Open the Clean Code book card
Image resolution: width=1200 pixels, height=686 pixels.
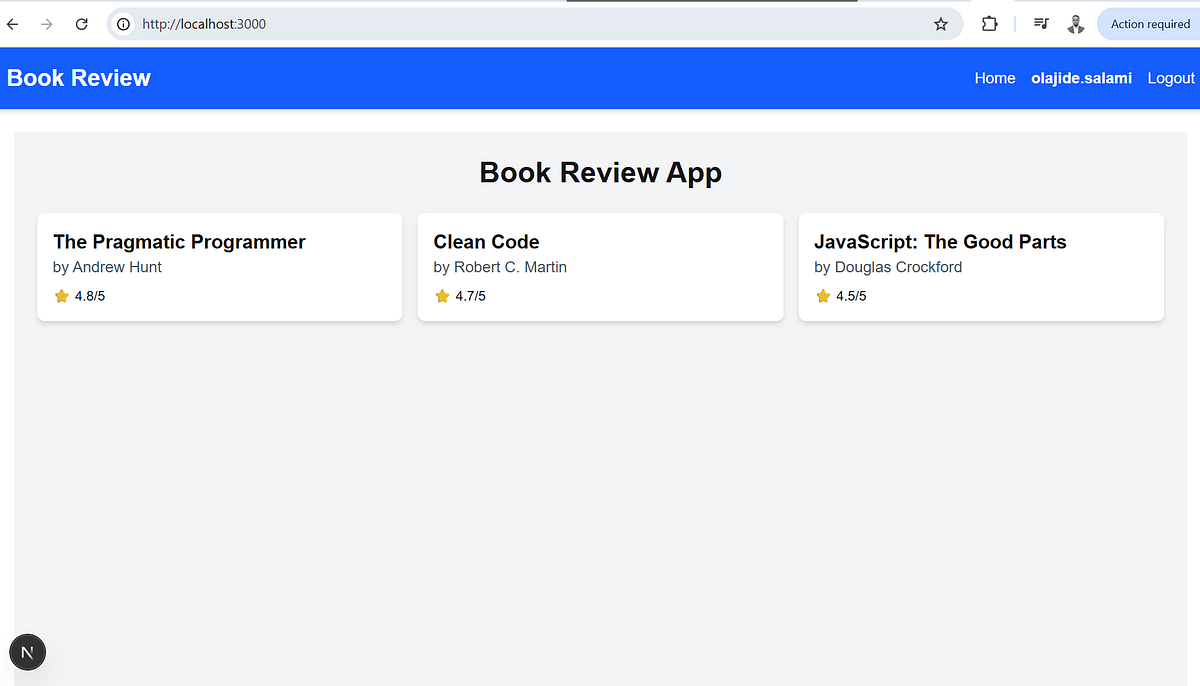[x=600, y=266]
